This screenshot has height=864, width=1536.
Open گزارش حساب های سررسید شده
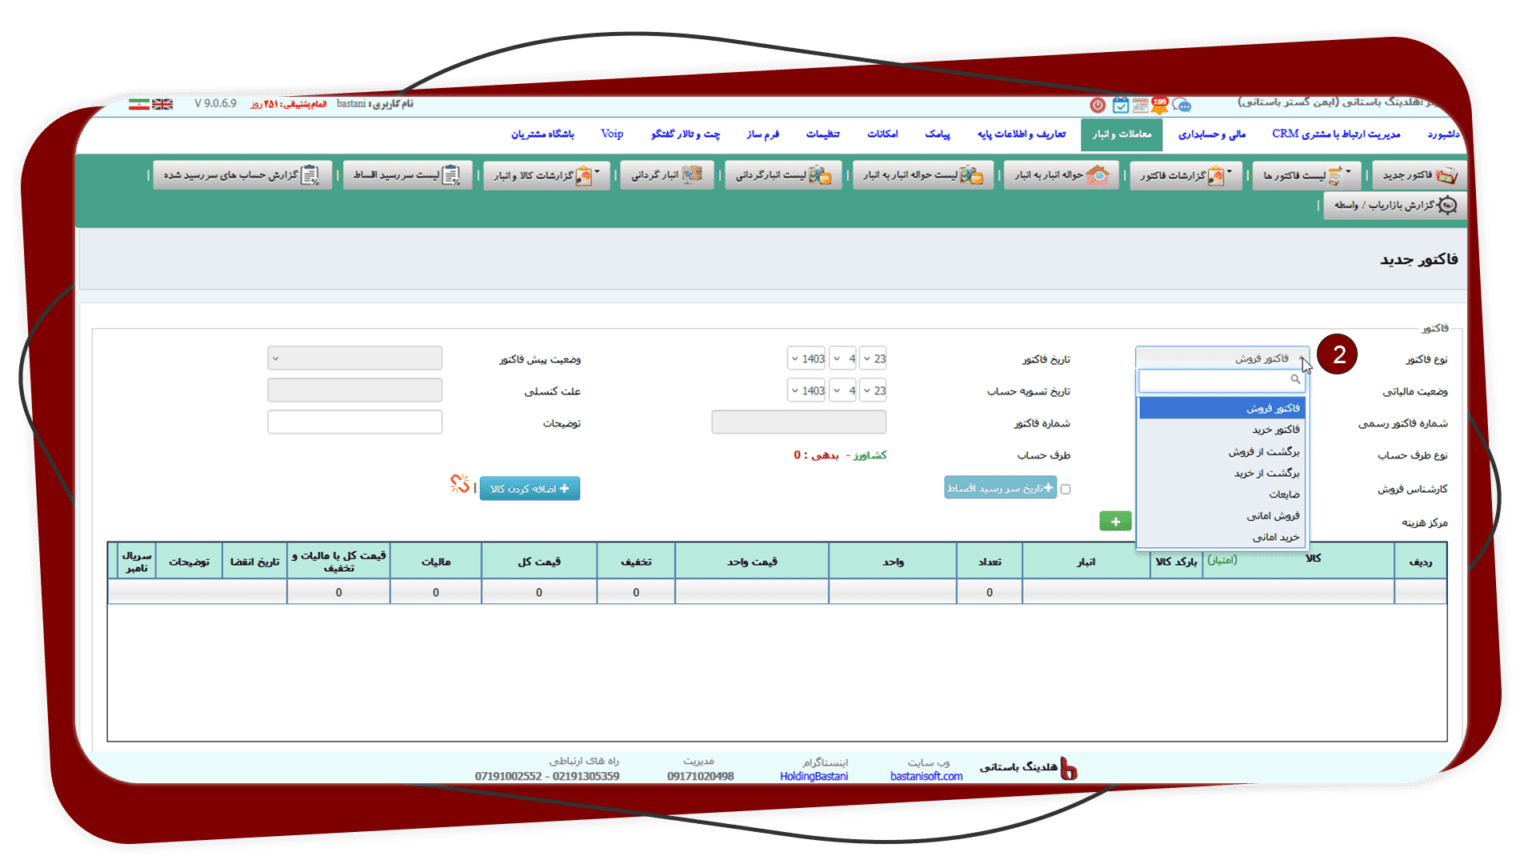click(241, 175)
